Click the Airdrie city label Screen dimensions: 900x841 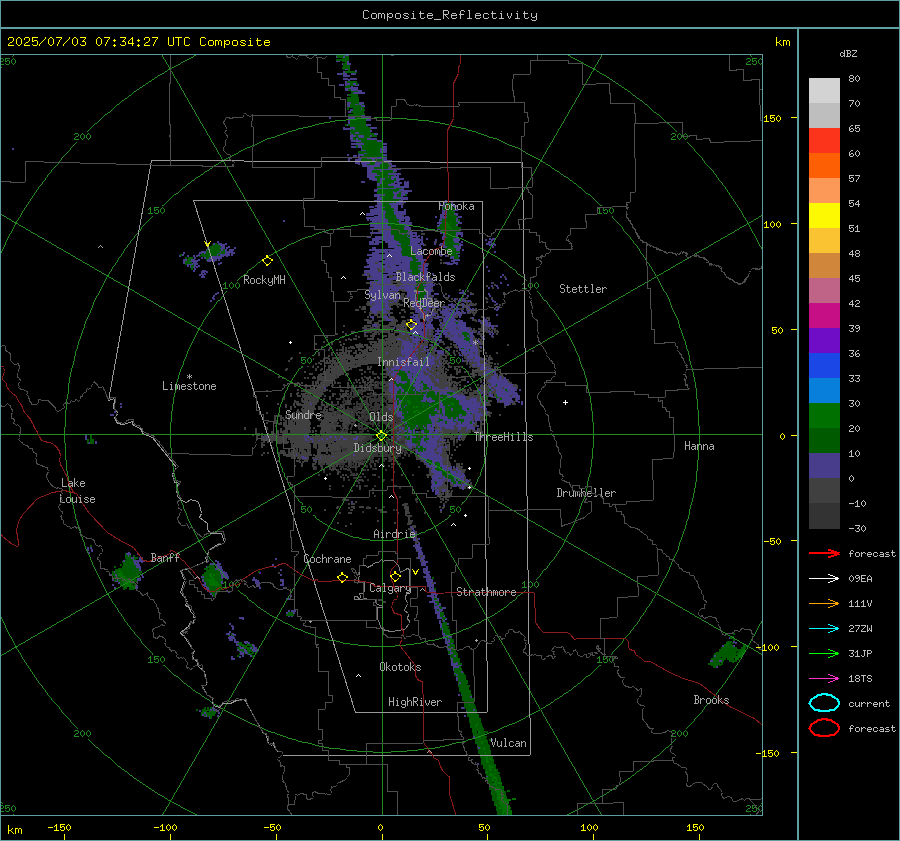(394, 534)
